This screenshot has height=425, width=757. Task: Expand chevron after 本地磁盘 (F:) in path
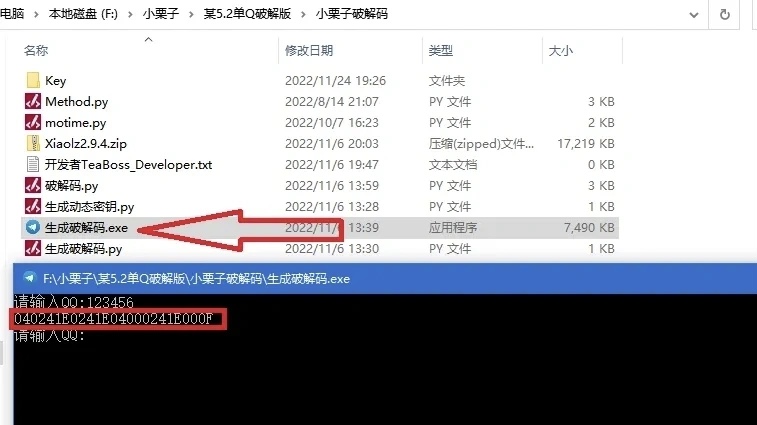(130, 14)
